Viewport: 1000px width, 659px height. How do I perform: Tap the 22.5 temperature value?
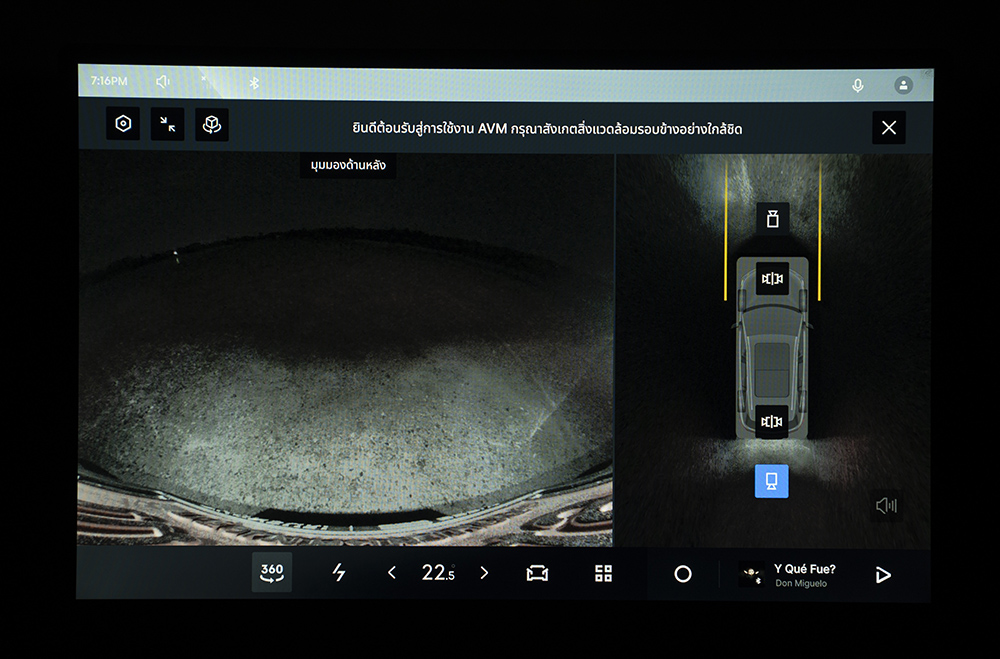click(438, 573)
